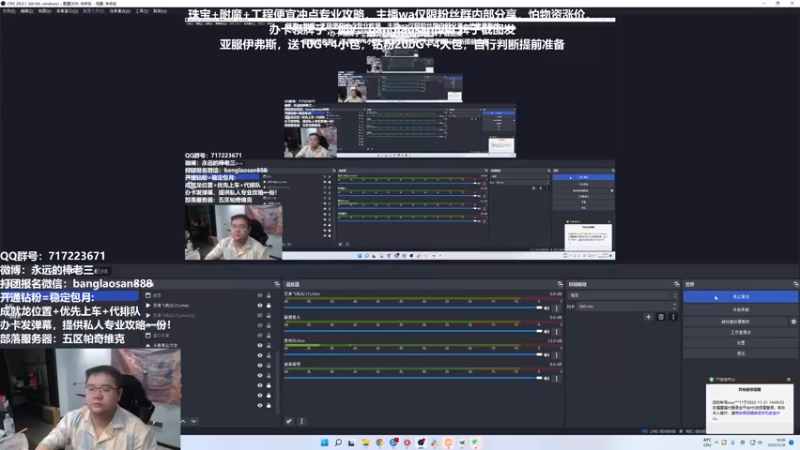Click the start recording button
The width and height of the screenshot is (800, 450).
pos(740,310)
